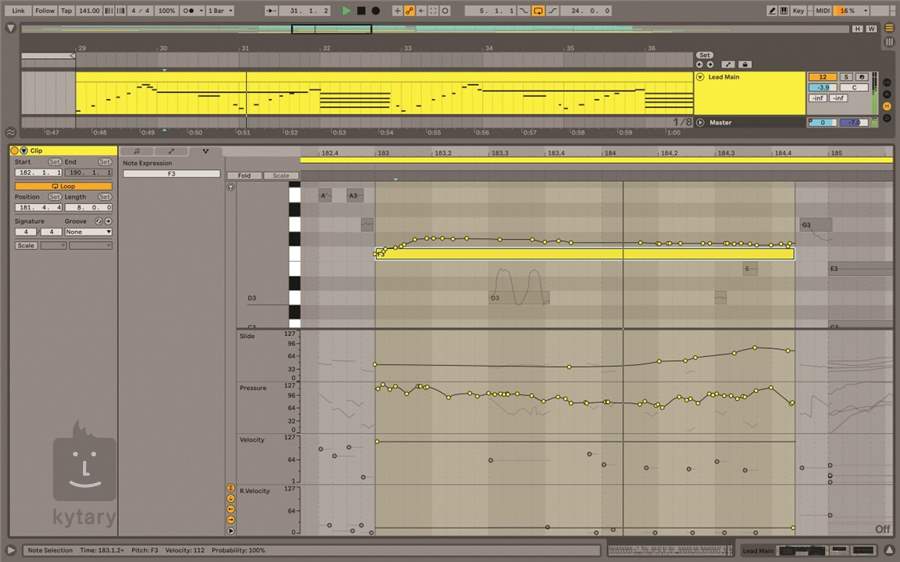
Task: Switch to Arrangement View with horizontal lines icon
Action: tap(889, 28)
